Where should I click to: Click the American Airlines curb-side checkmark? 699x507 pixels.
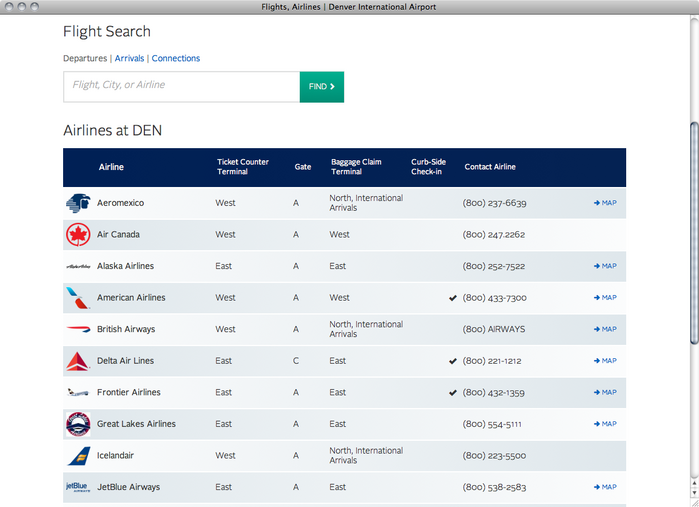453,298
